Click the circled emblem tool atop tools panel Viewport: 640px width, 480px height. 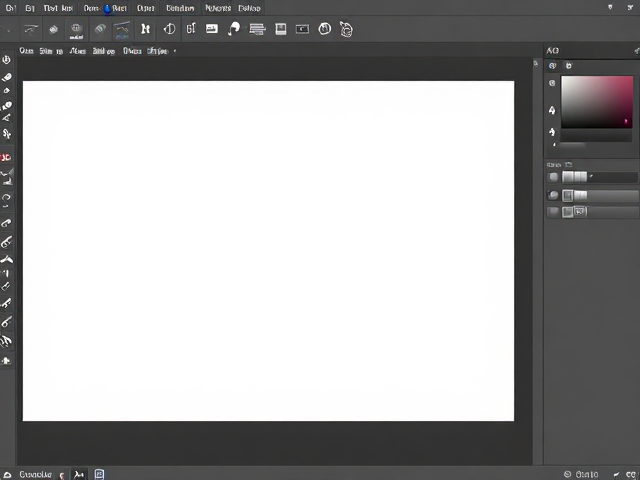click(6, 60)
